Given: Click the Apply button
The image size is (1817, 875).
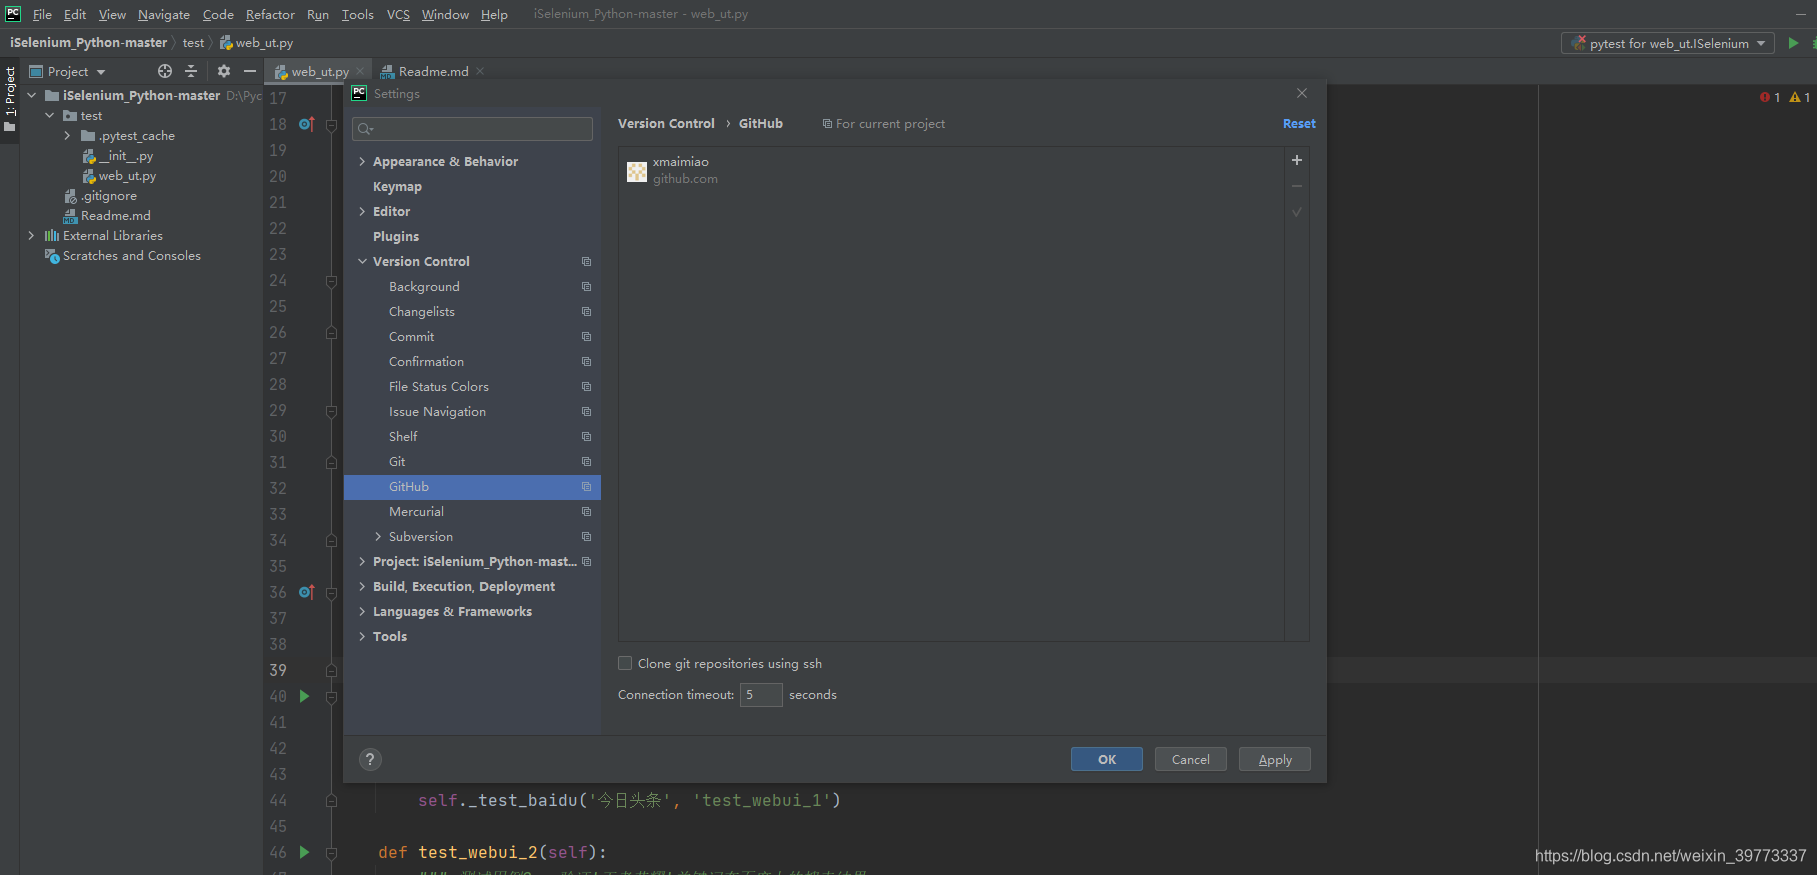Looking at the screenshot, I should pyautogui.click(x=1275, y=759).
